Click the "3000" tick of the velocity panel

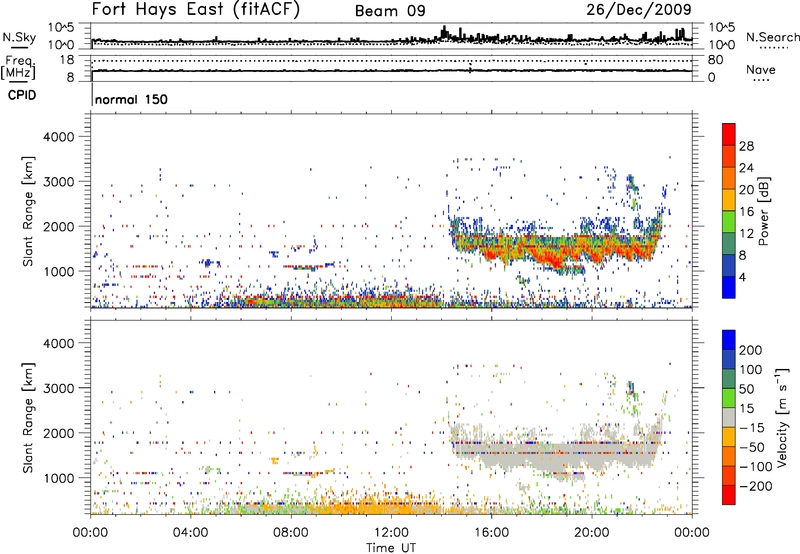pos(59,388)
